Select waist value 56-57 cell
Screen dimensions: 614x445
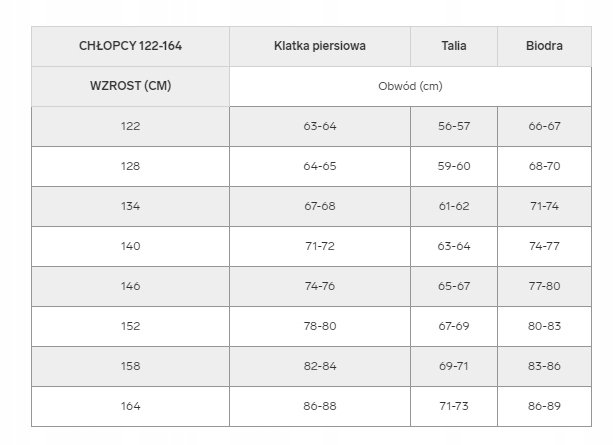click(454, 126)
